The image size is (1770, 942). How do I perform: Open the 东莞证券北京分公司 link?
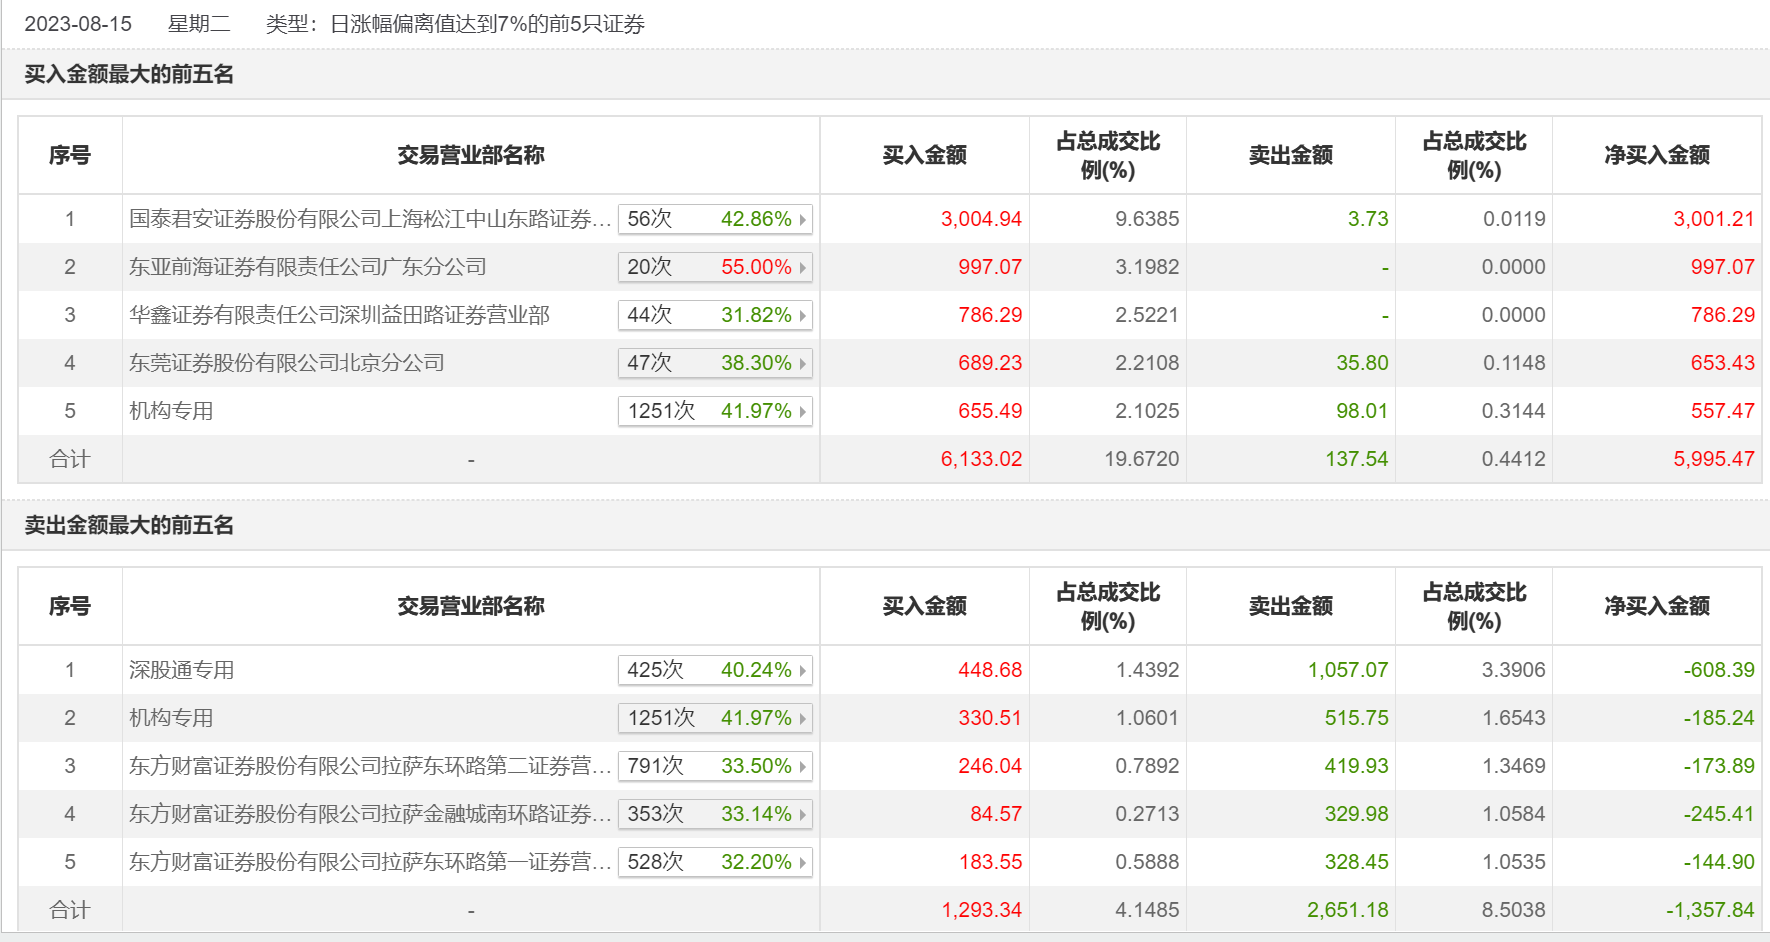(x=286, y=363)
